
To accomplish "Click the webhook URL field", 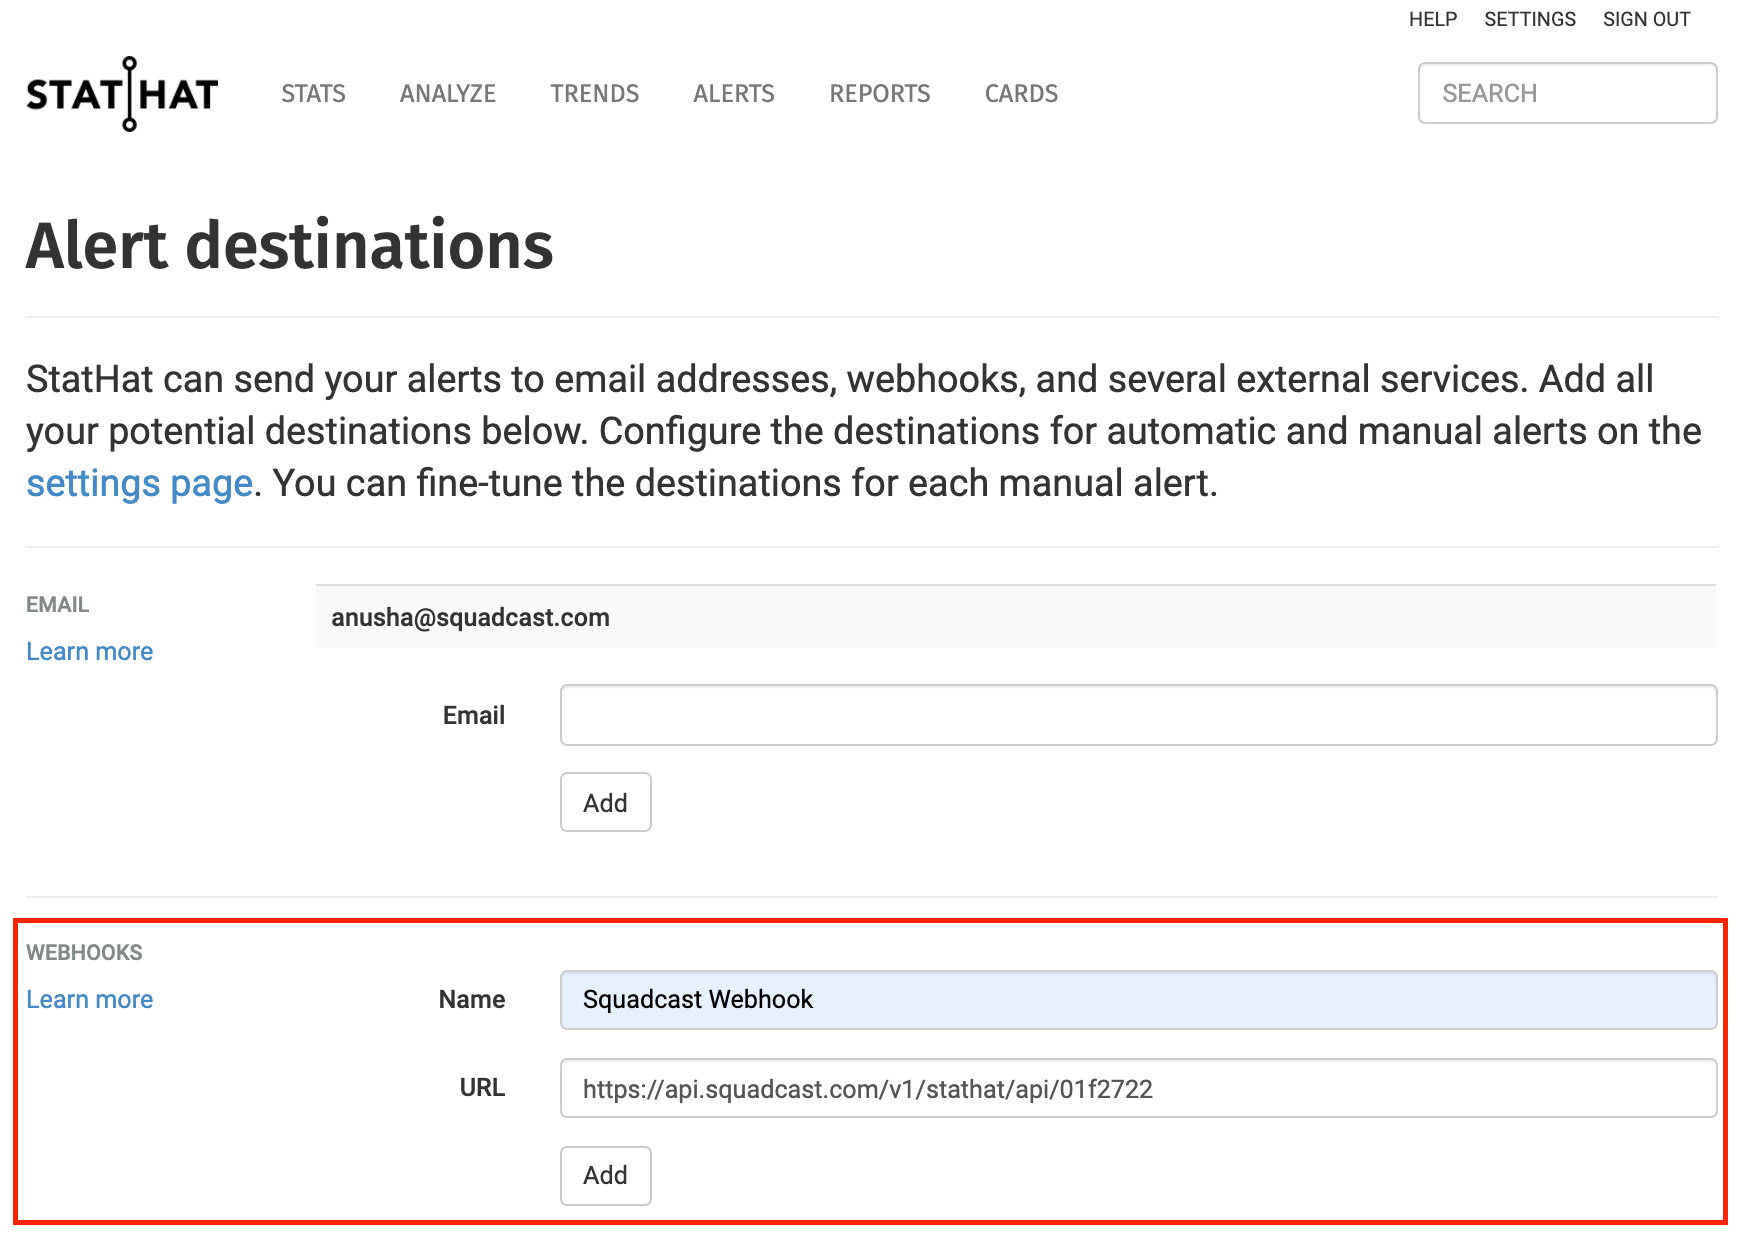I will pyautogui.click(x=1138, y=1088).
